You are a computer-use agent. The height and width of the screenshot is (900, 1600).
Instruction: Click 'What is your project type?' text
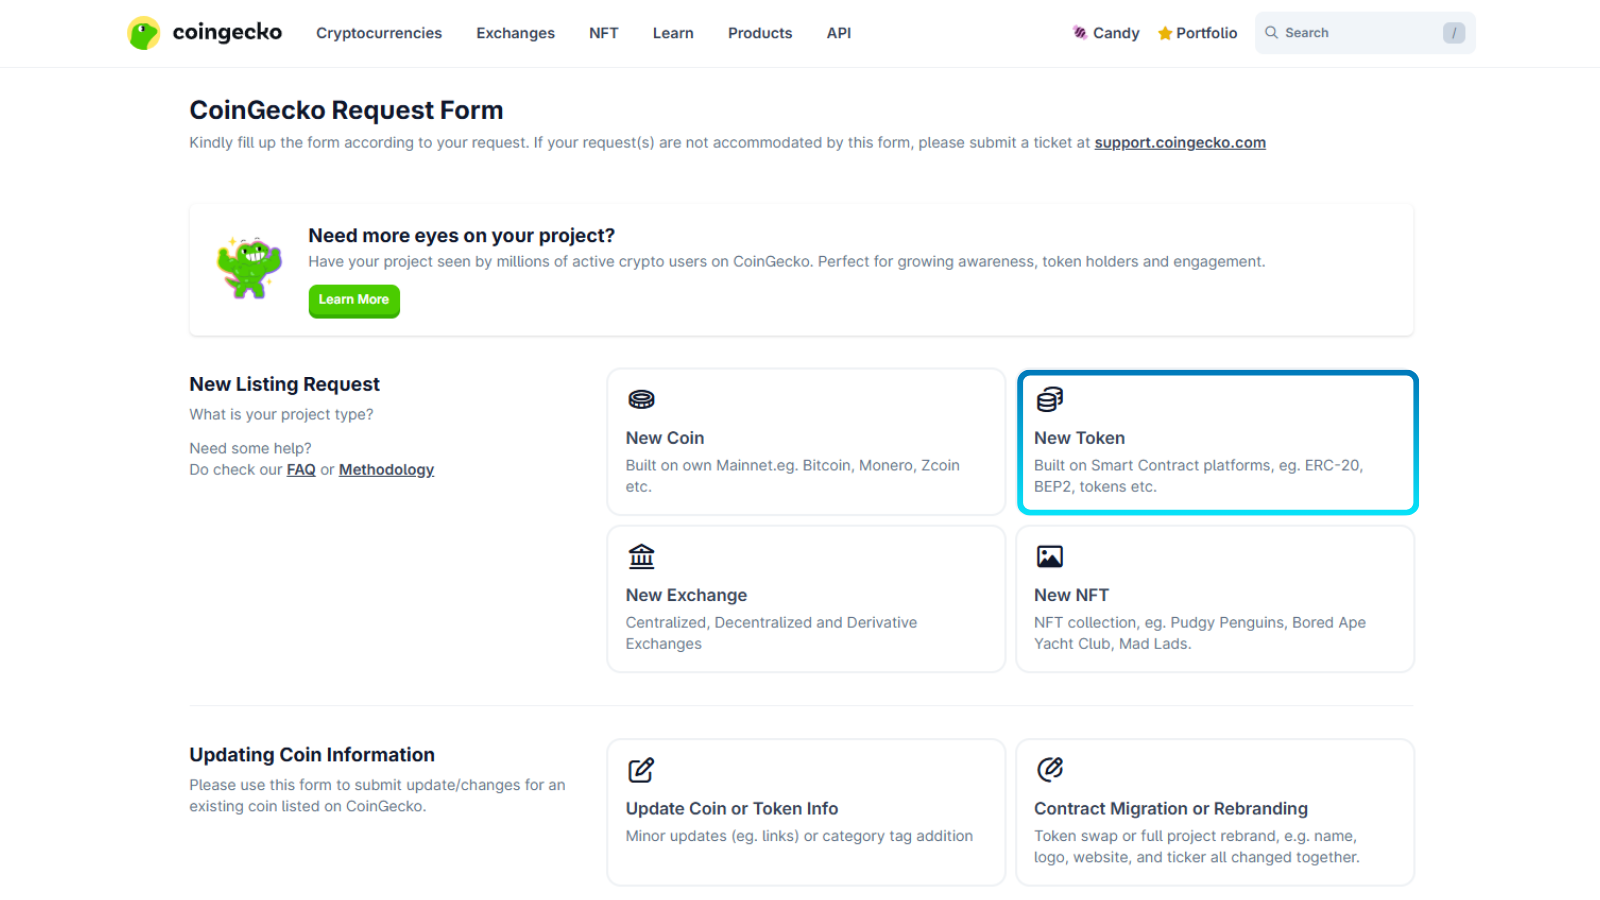[x=281, y=415]
